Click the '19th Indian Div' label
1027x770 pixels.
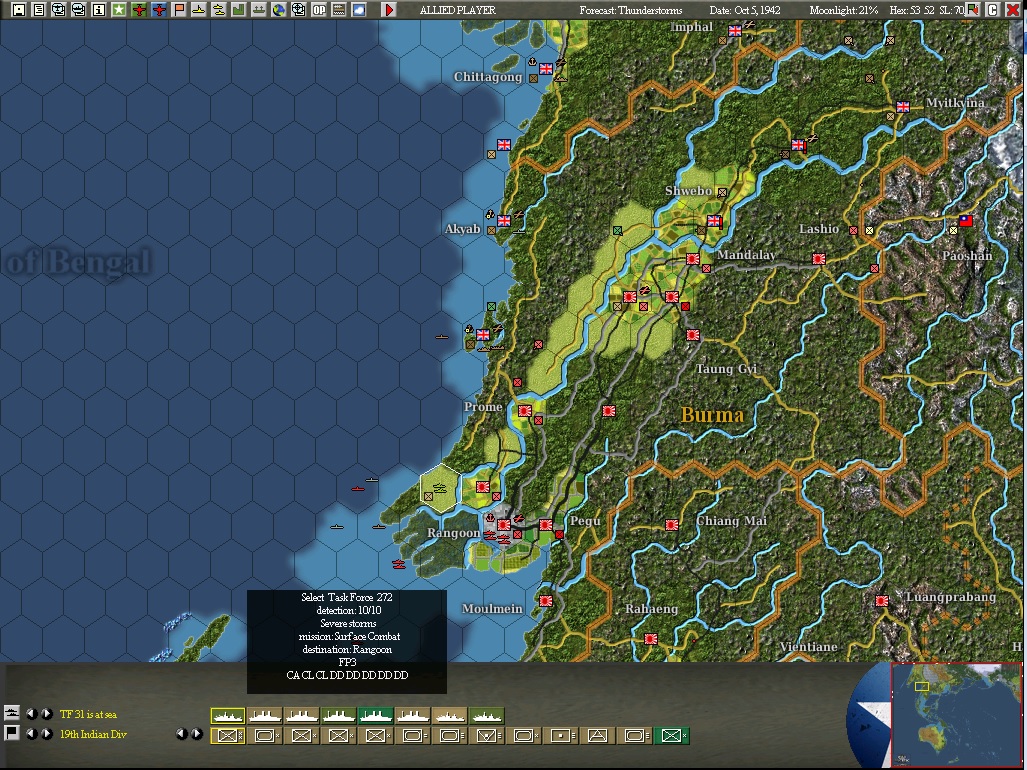[93, 735]
